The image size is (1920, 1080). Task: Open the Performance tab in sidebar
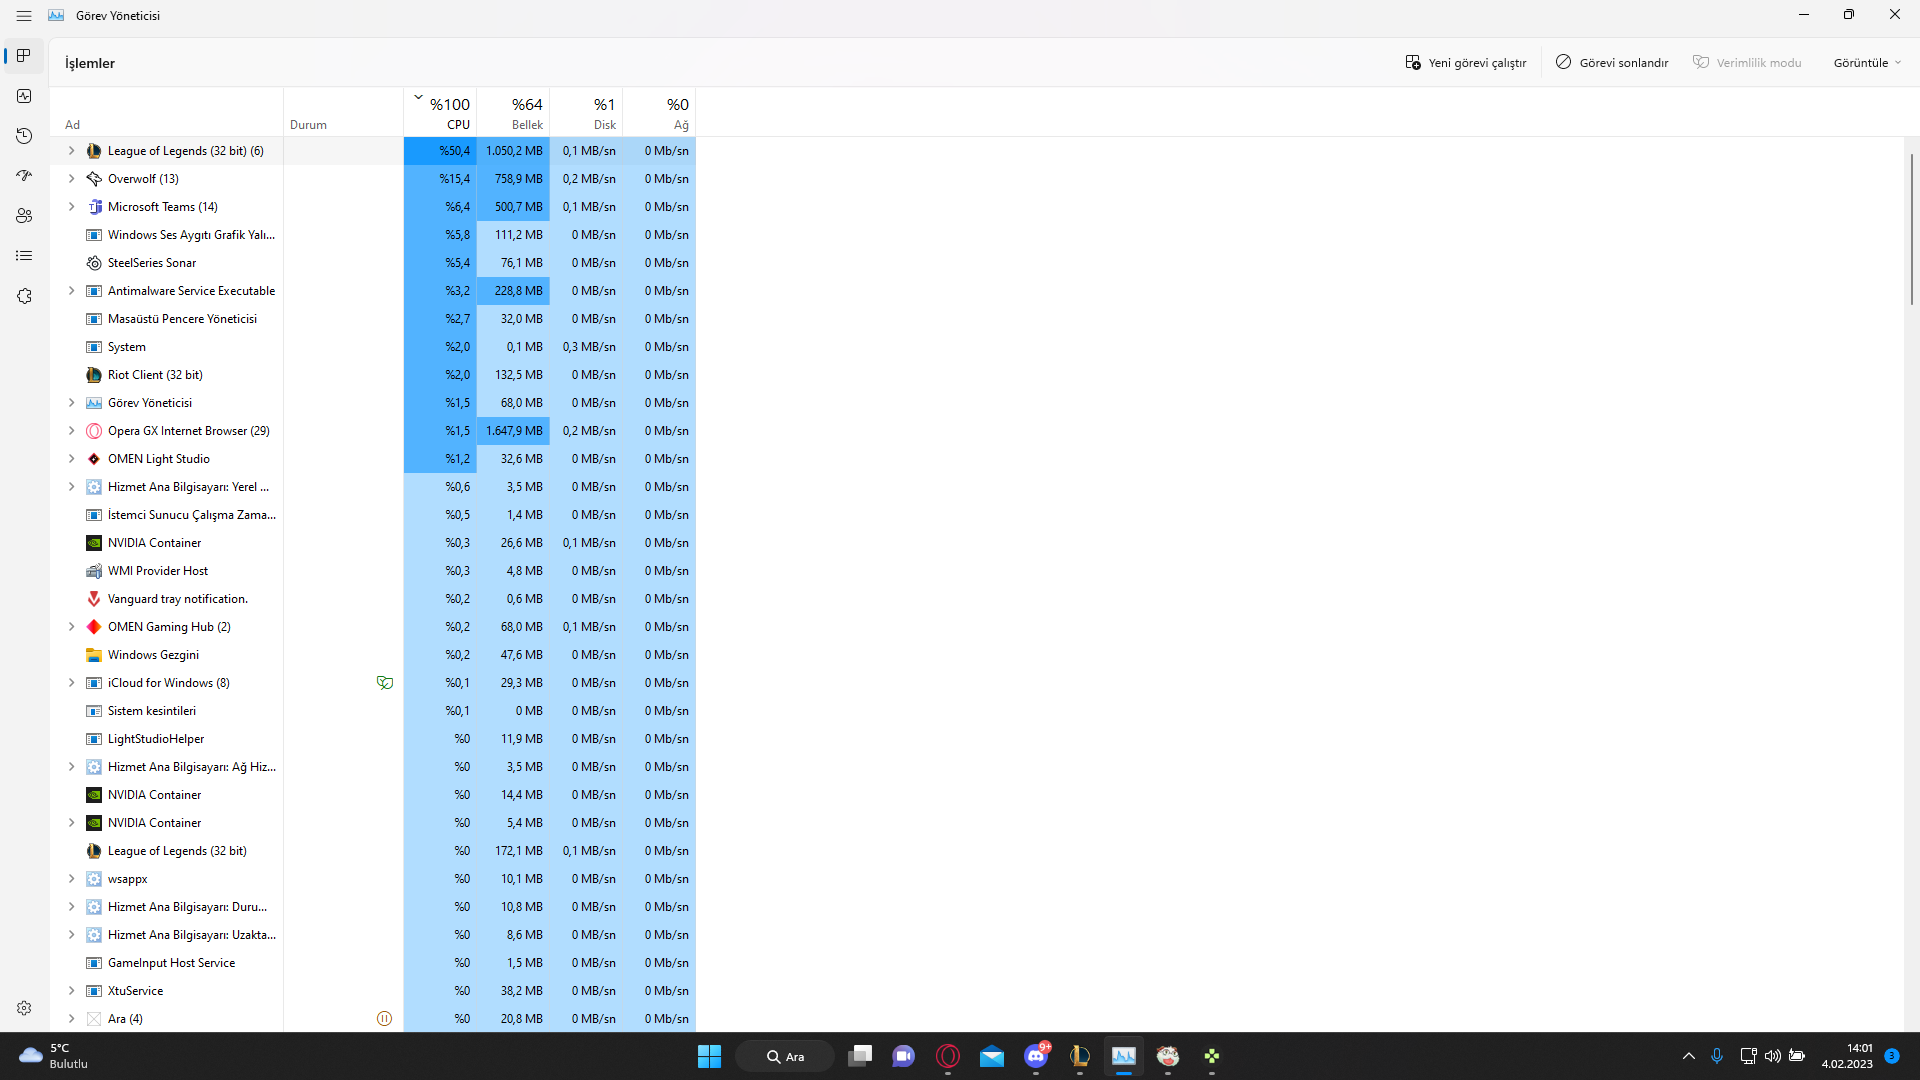click(x=24, y=96)
